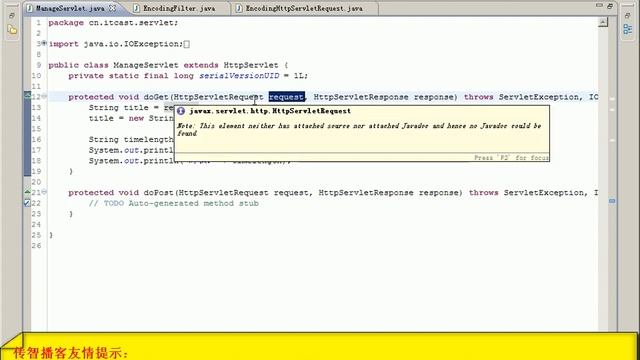Click the 'System.out.println' call on line 17

coord(131,150)
